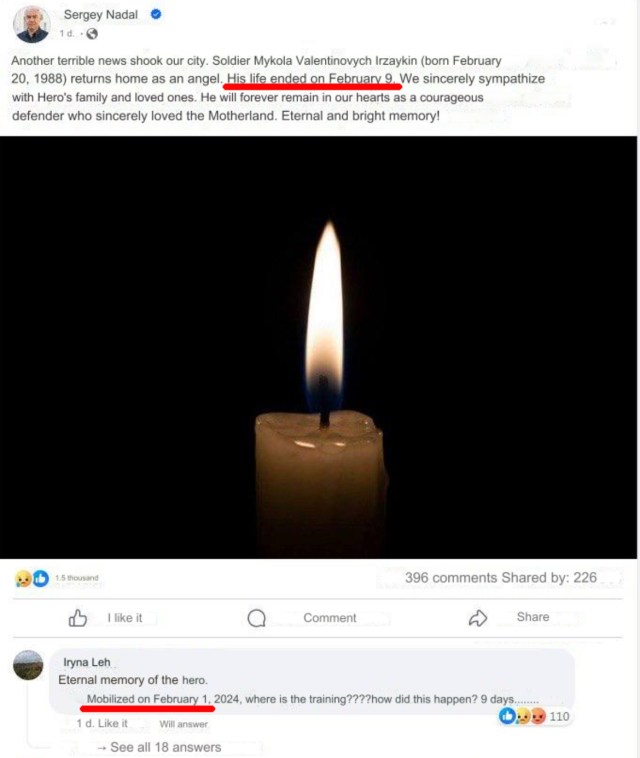Open the Sergey Nadal name link
The image size is (640, 758).
pos(101,15)
